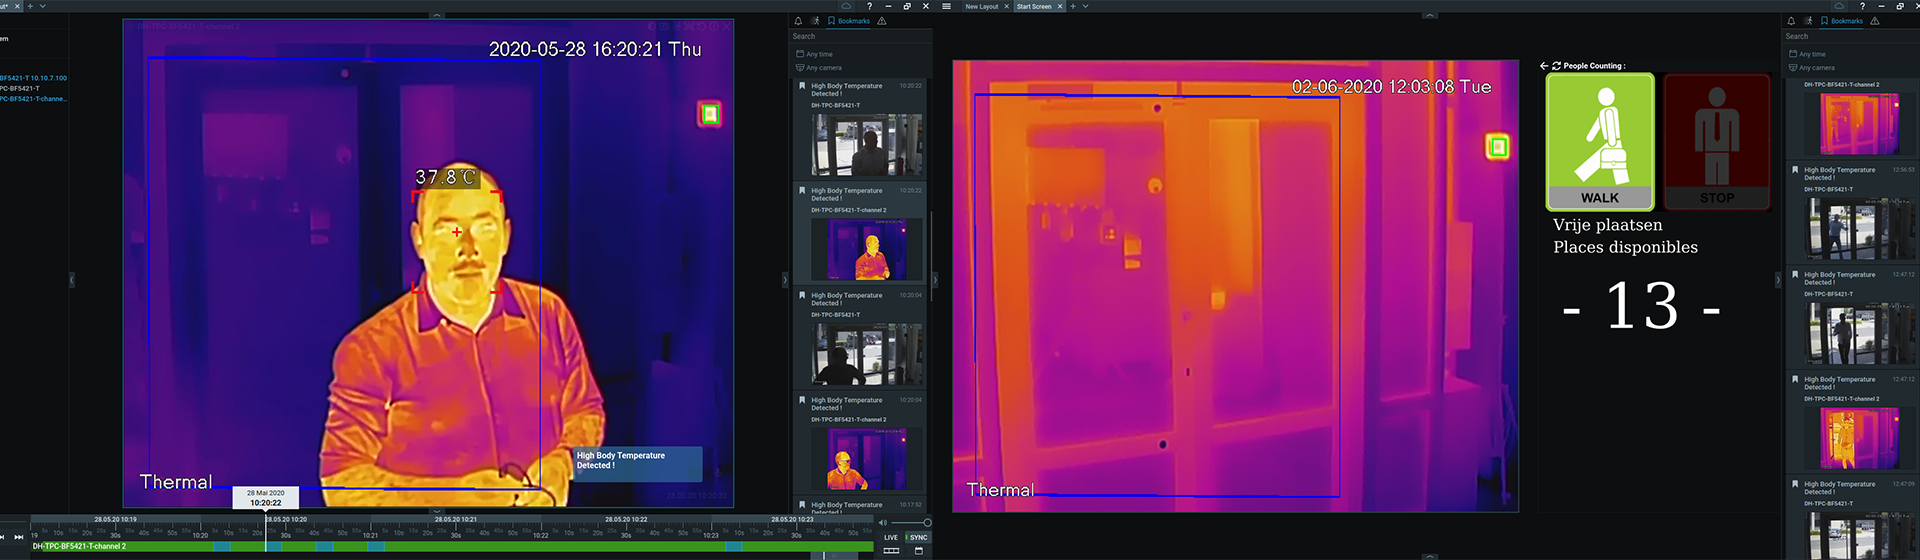Image resolution: width=1920 pixels, height=560 pixels.
Task: Select the Start Screen tab
Action: pos(1034,6)
